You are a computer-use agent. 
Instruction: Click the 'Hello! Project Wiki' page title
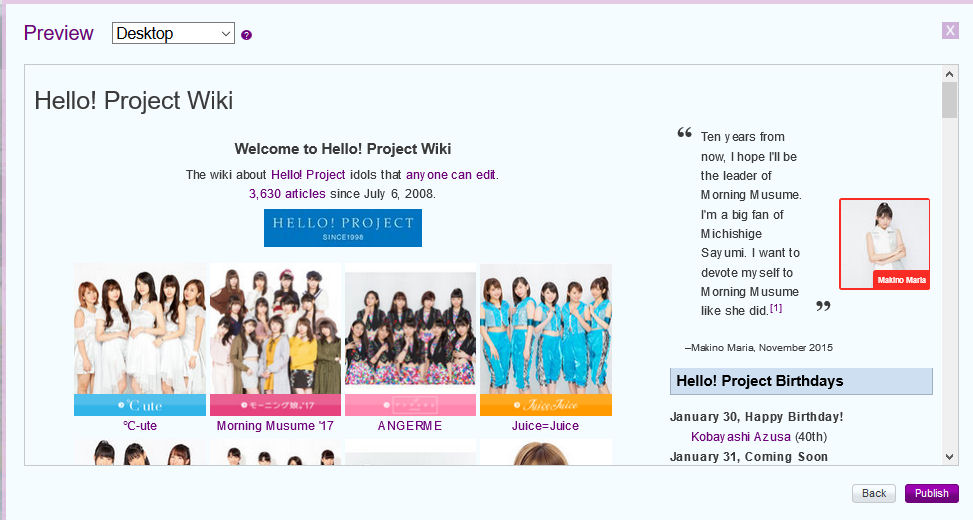click(133, 101)
